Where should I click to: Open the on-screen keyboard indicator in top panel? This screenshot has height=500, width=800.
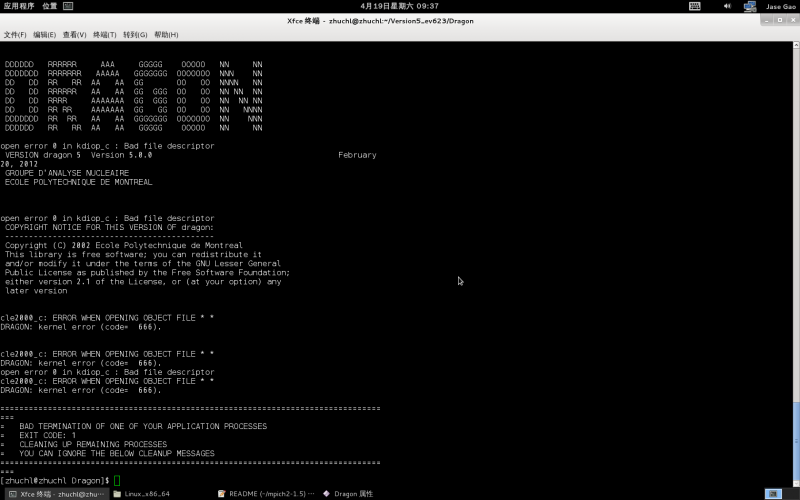(x=695, y=6)
